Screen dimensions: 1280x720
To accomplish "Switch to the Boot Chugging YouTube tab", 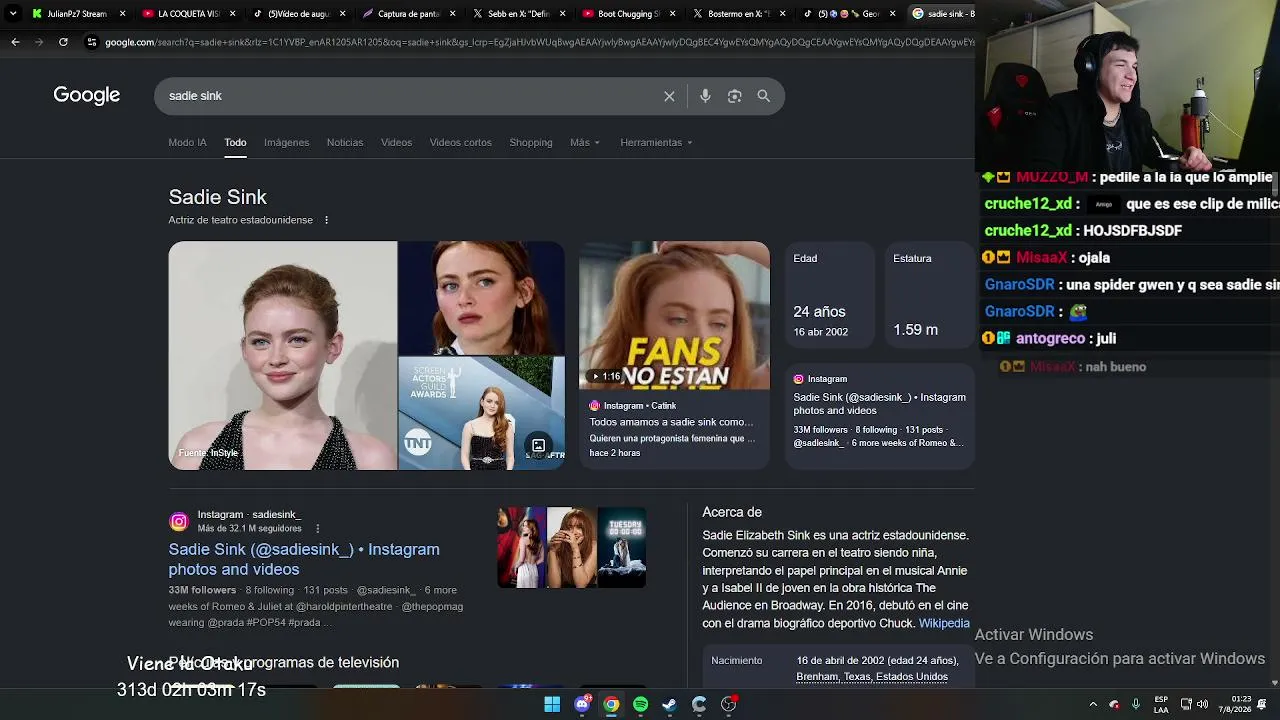I will [627, 14].
